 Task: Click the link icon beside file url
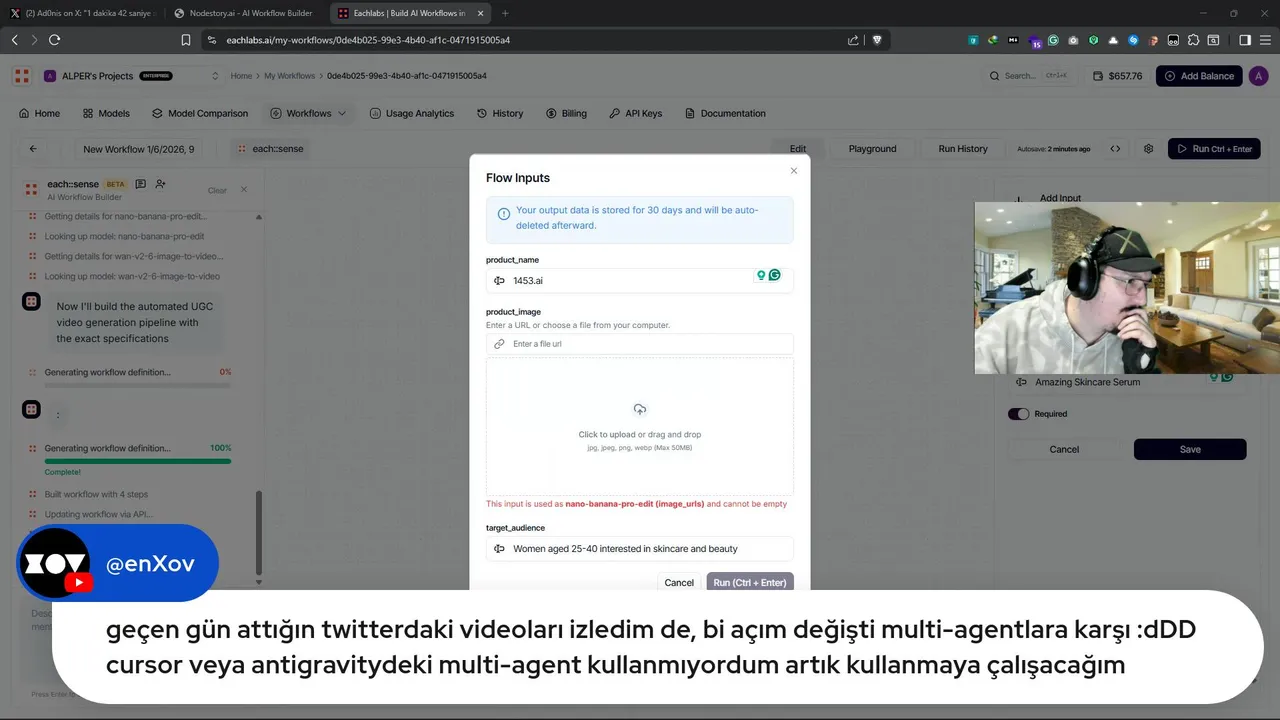coord(500,344)
